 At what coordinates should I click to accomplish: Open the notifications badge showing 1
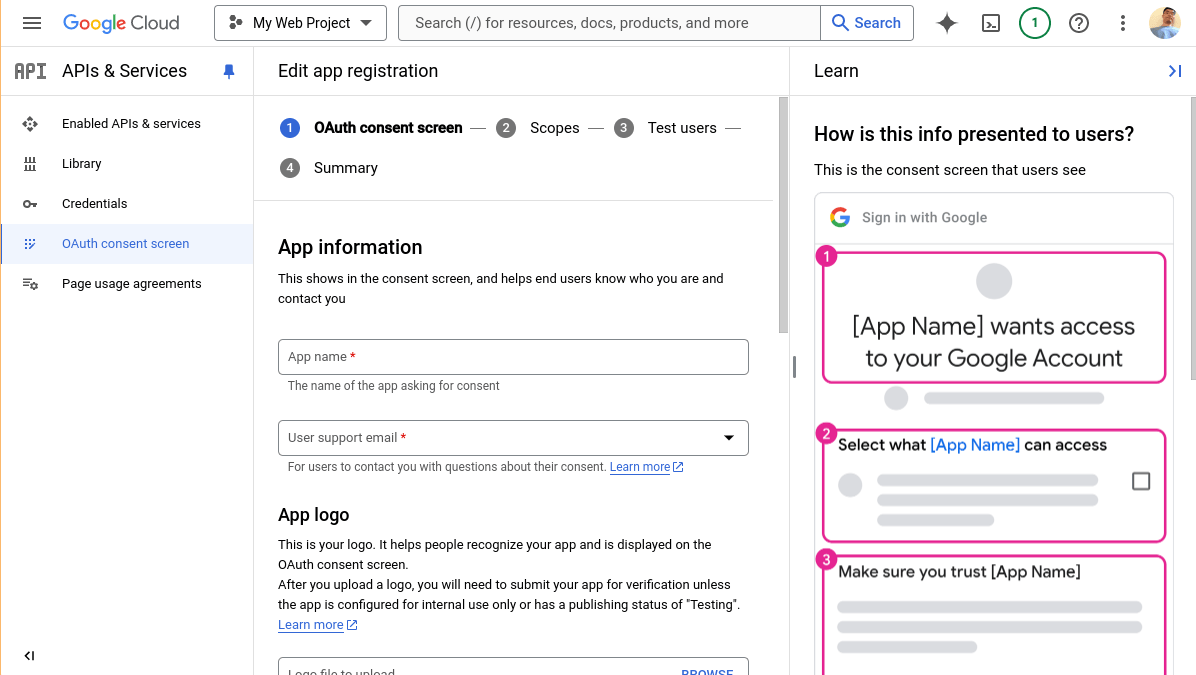point(1034,23)
